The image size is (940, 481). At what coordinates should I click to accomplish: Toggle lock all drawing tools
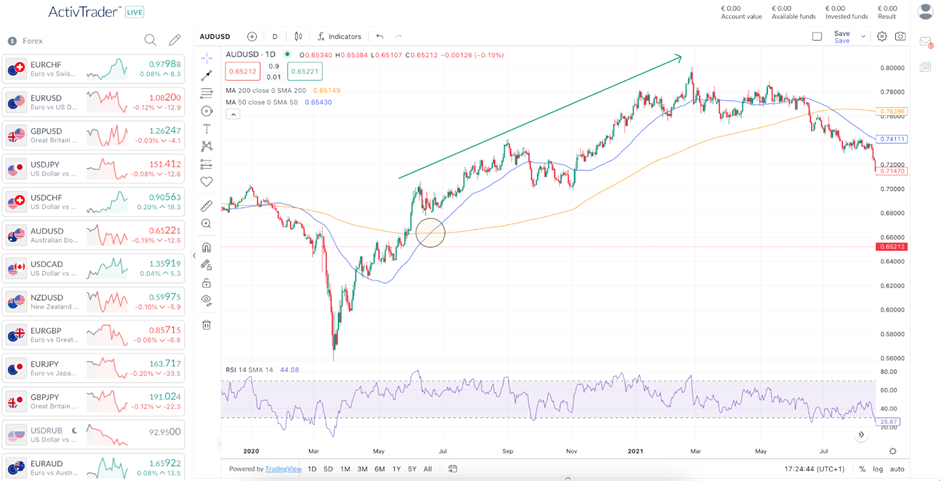tap(207, 283)
